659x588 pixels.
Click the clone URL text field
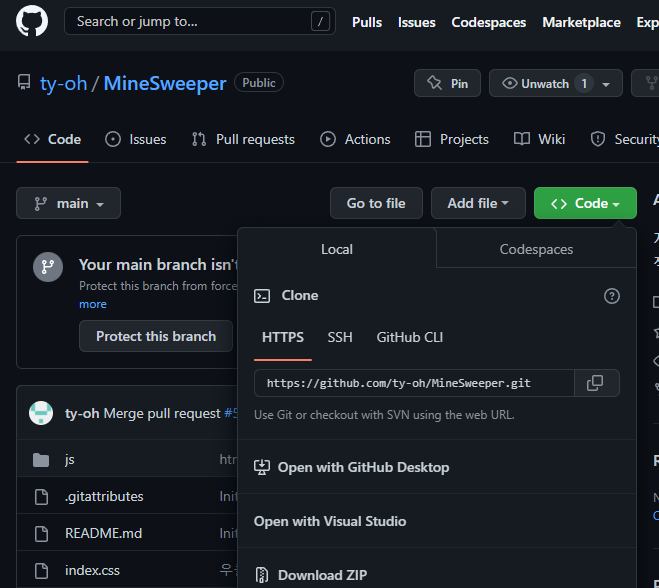pos(414,383)
